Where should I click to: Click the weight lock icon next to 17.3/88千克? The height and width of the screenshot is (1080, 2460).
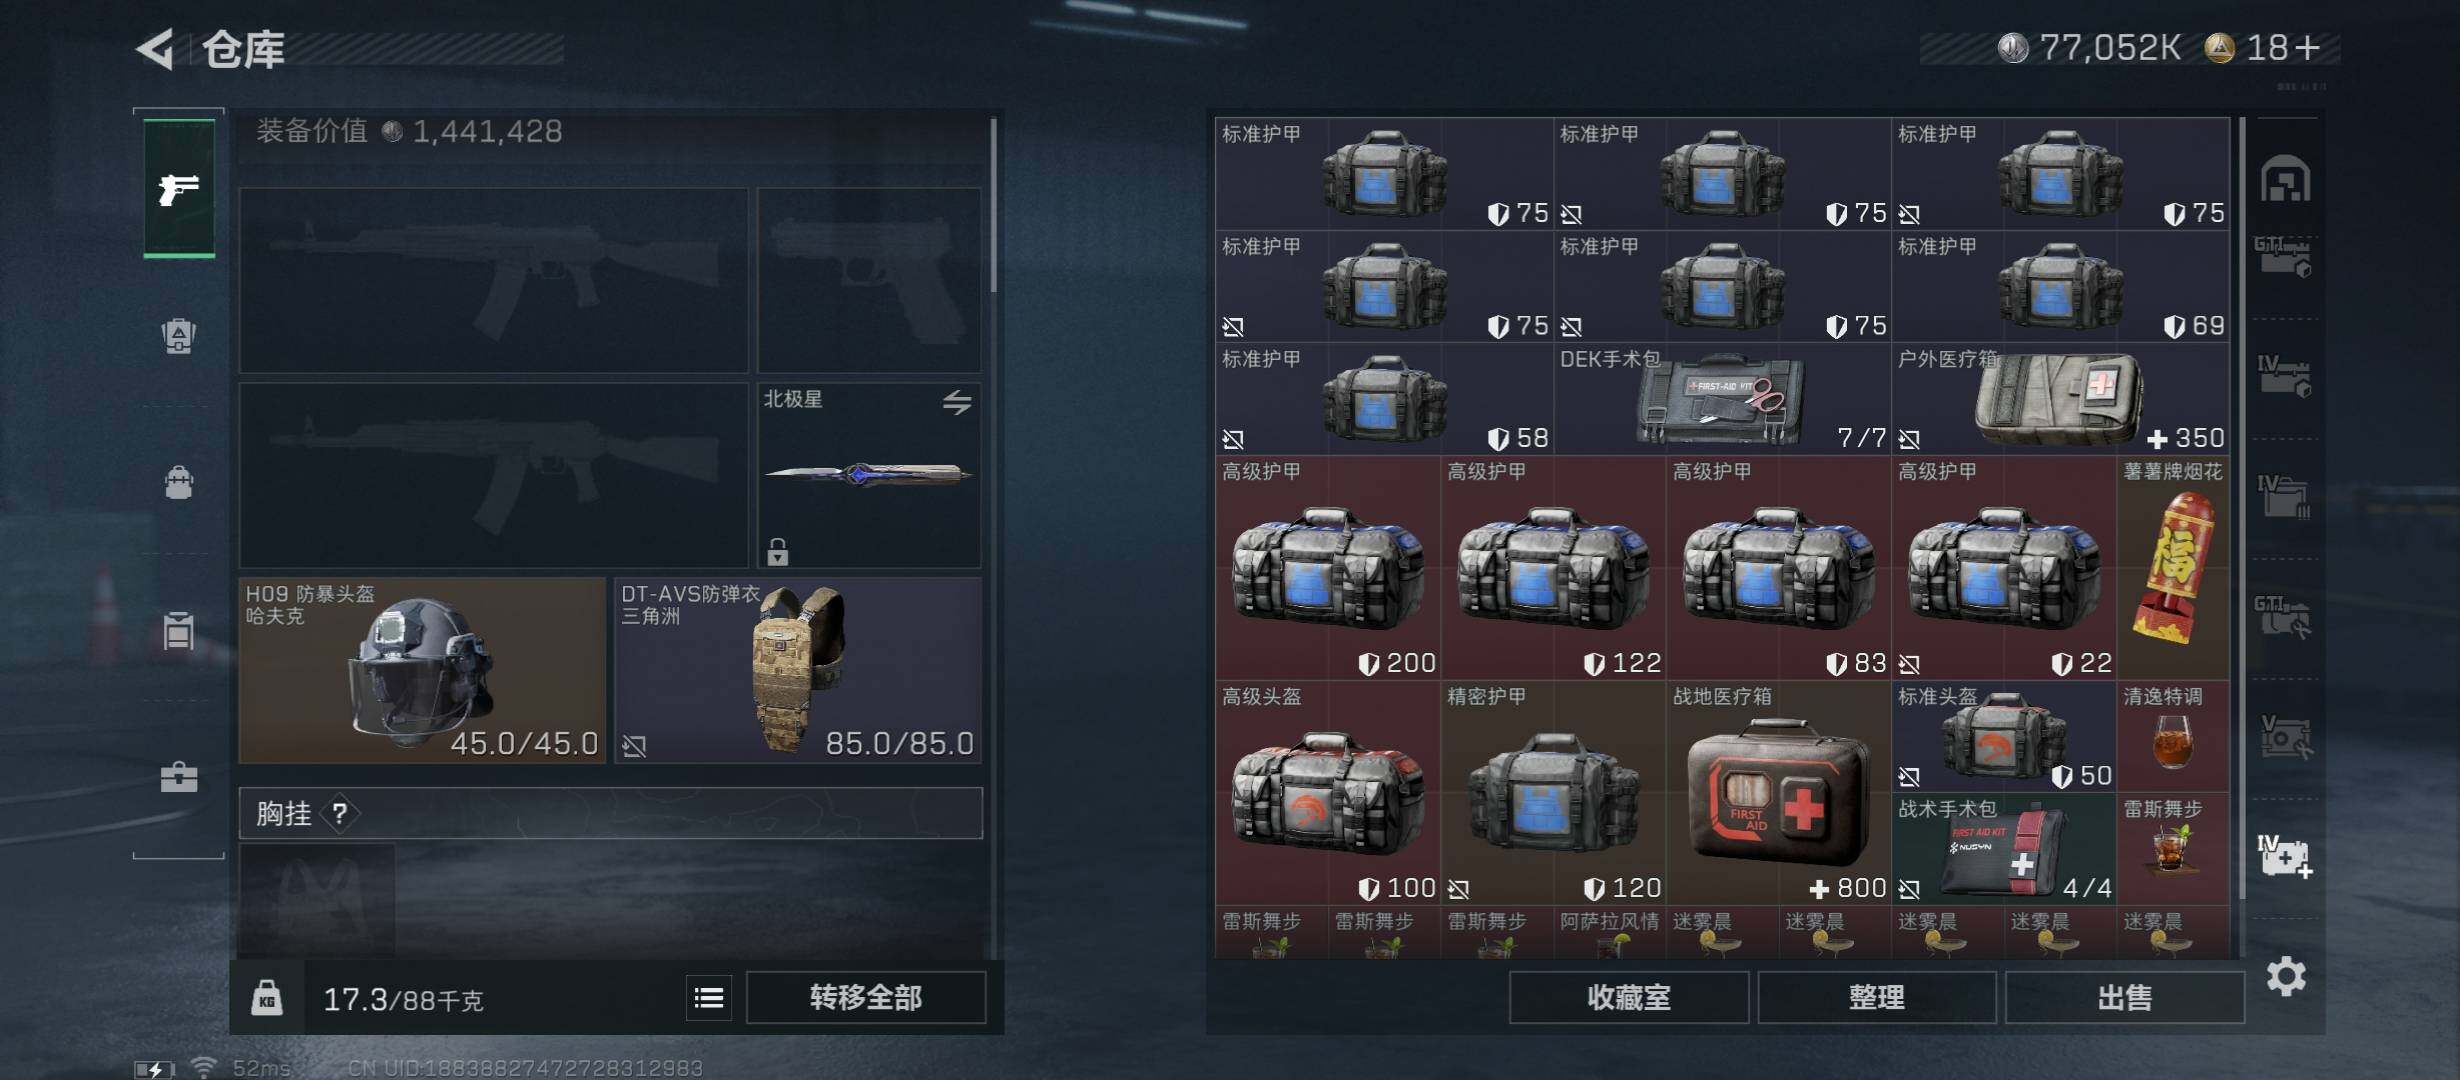tap(267, 997)
